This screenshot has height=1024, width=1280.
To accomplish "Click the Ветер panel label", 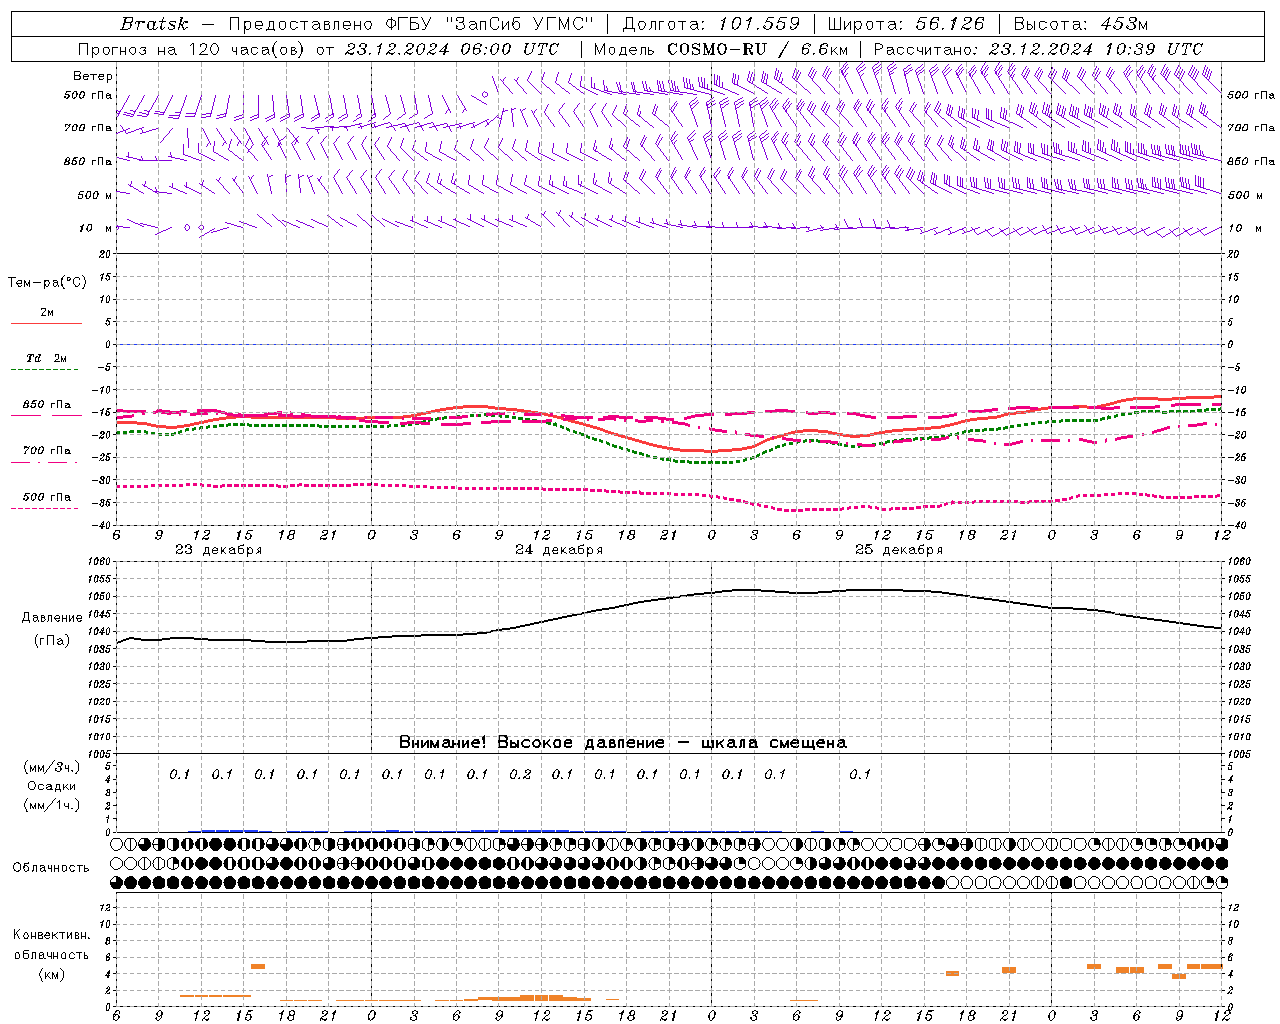I will [x=93, y=76].
